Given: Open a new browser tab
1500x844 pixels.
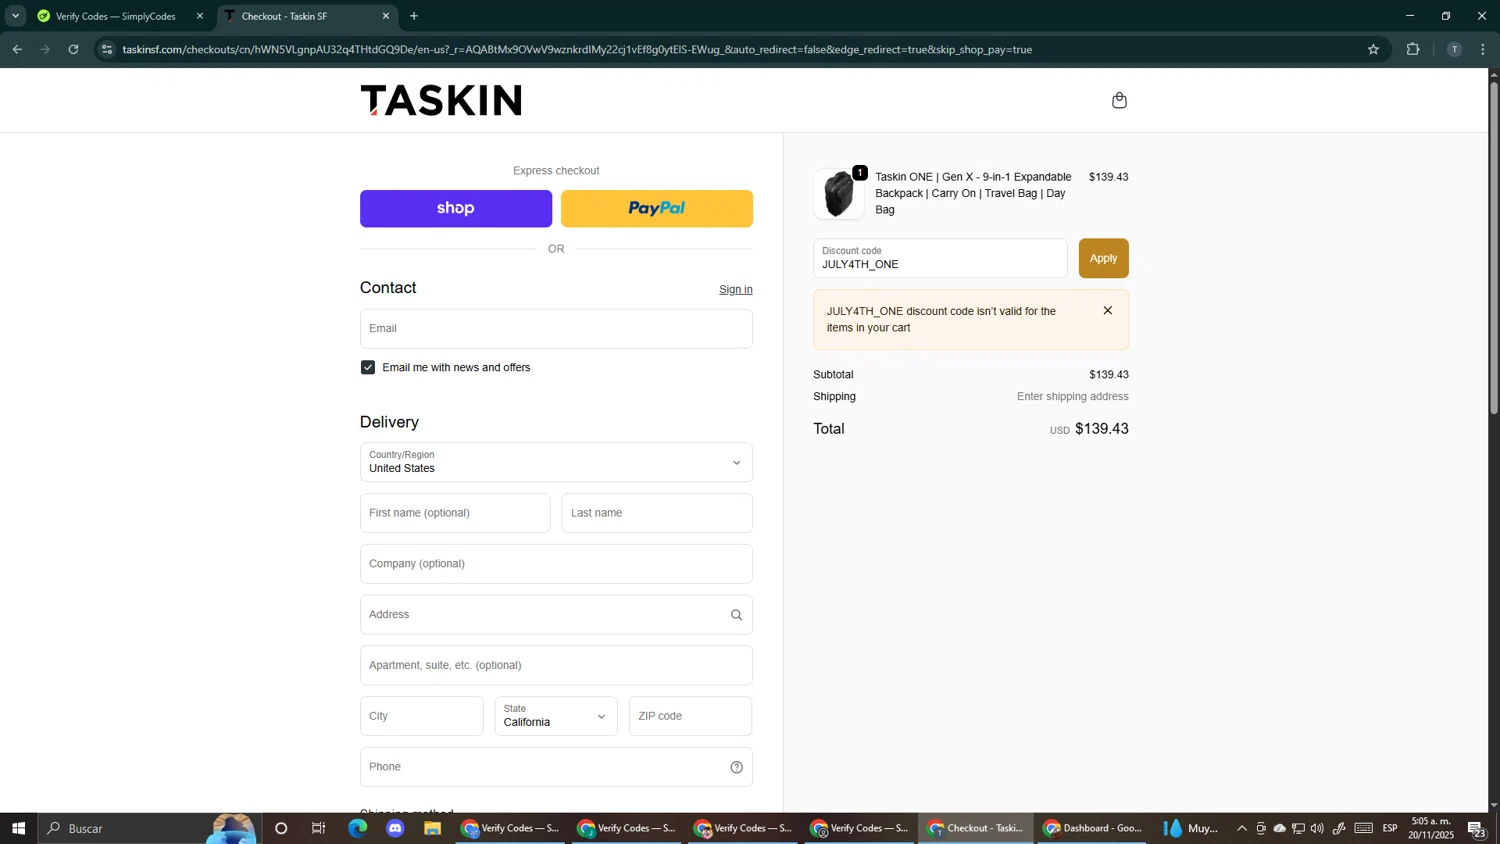Looking at the screenshot, I should click(414, 16).
